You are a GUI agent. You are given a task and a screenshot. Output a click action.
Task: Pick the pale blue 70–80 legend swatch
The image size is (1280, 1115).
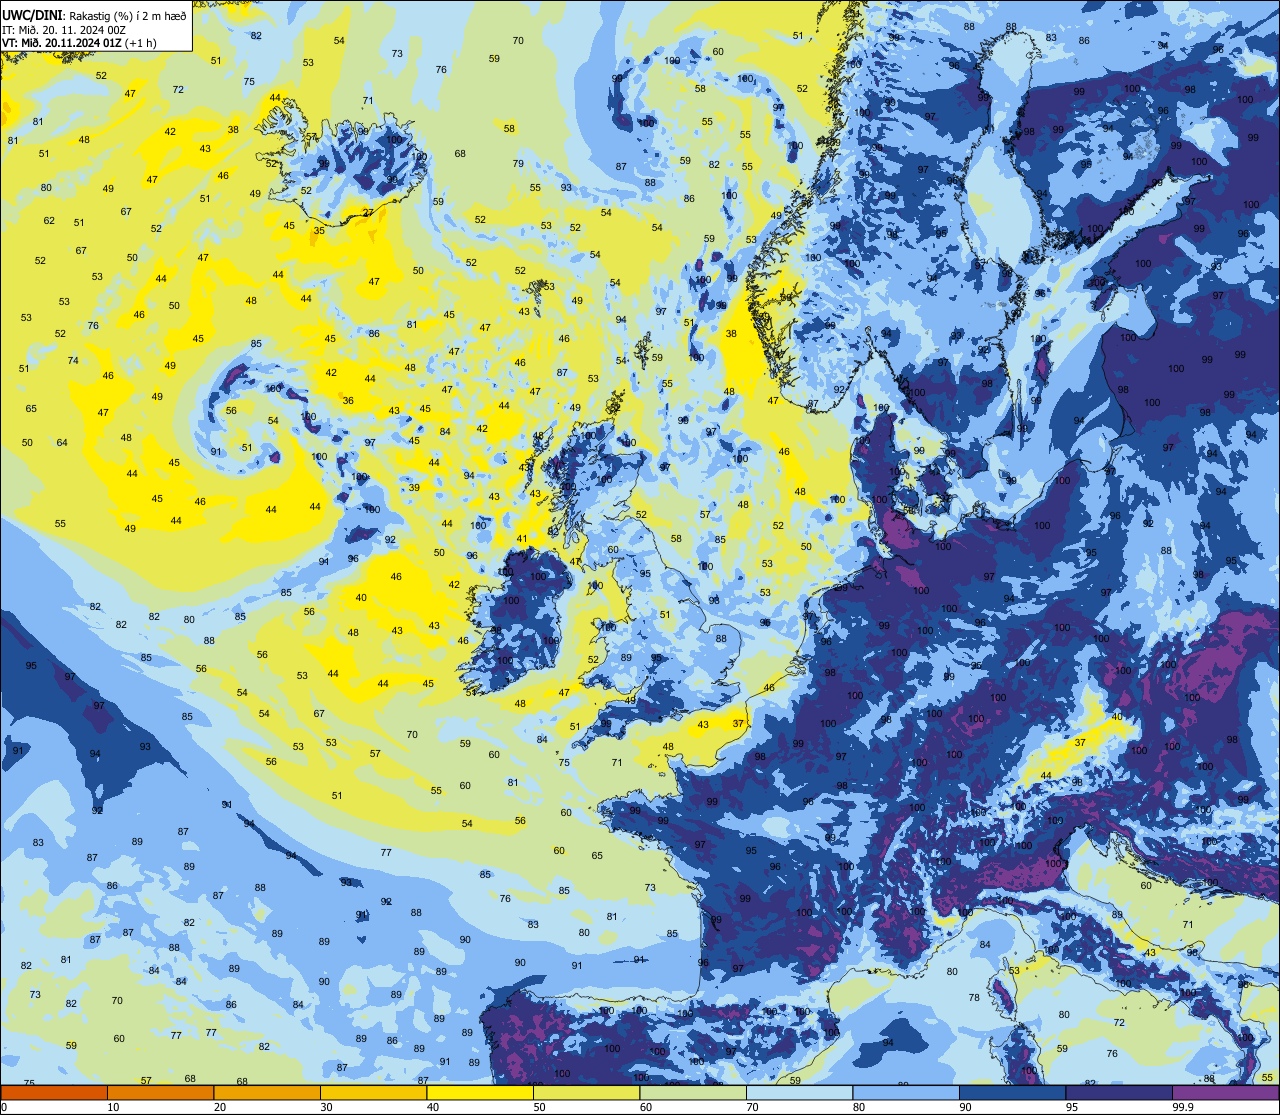click(x=799, y=1092)
